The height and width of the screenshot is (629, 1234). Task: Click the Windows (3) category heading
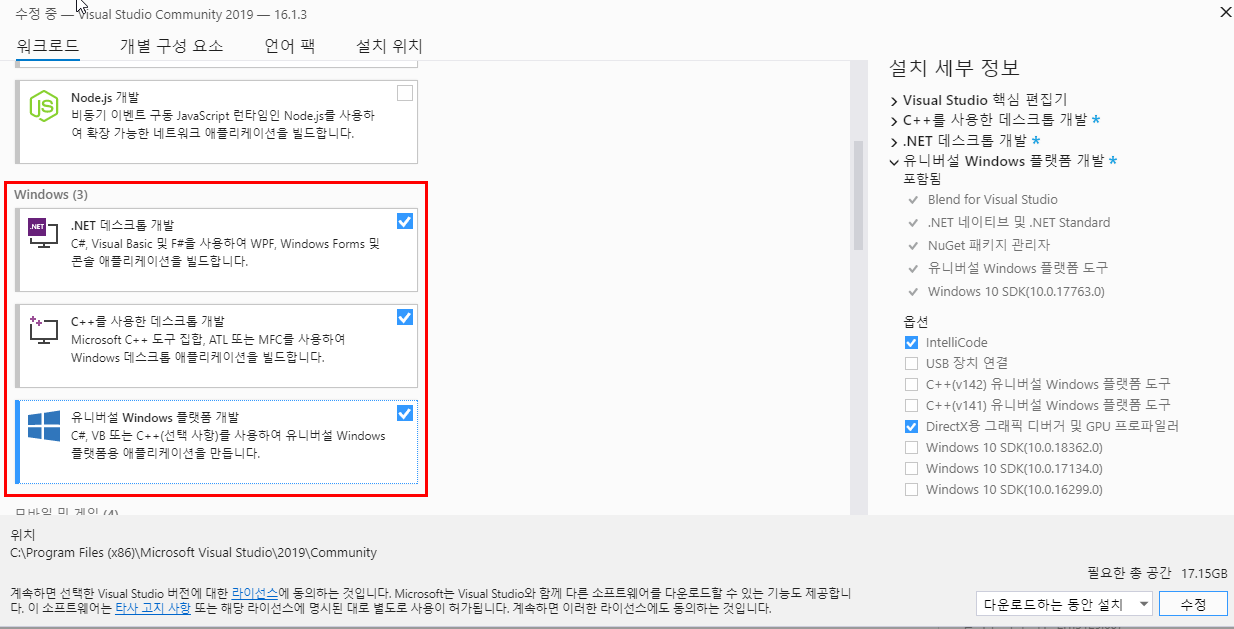(x=51, y=194)
